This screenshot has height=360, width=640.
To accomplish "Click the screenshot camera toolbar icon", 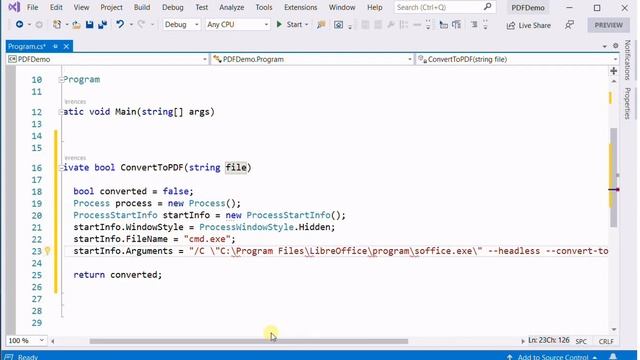I will (x=338, y=25).
